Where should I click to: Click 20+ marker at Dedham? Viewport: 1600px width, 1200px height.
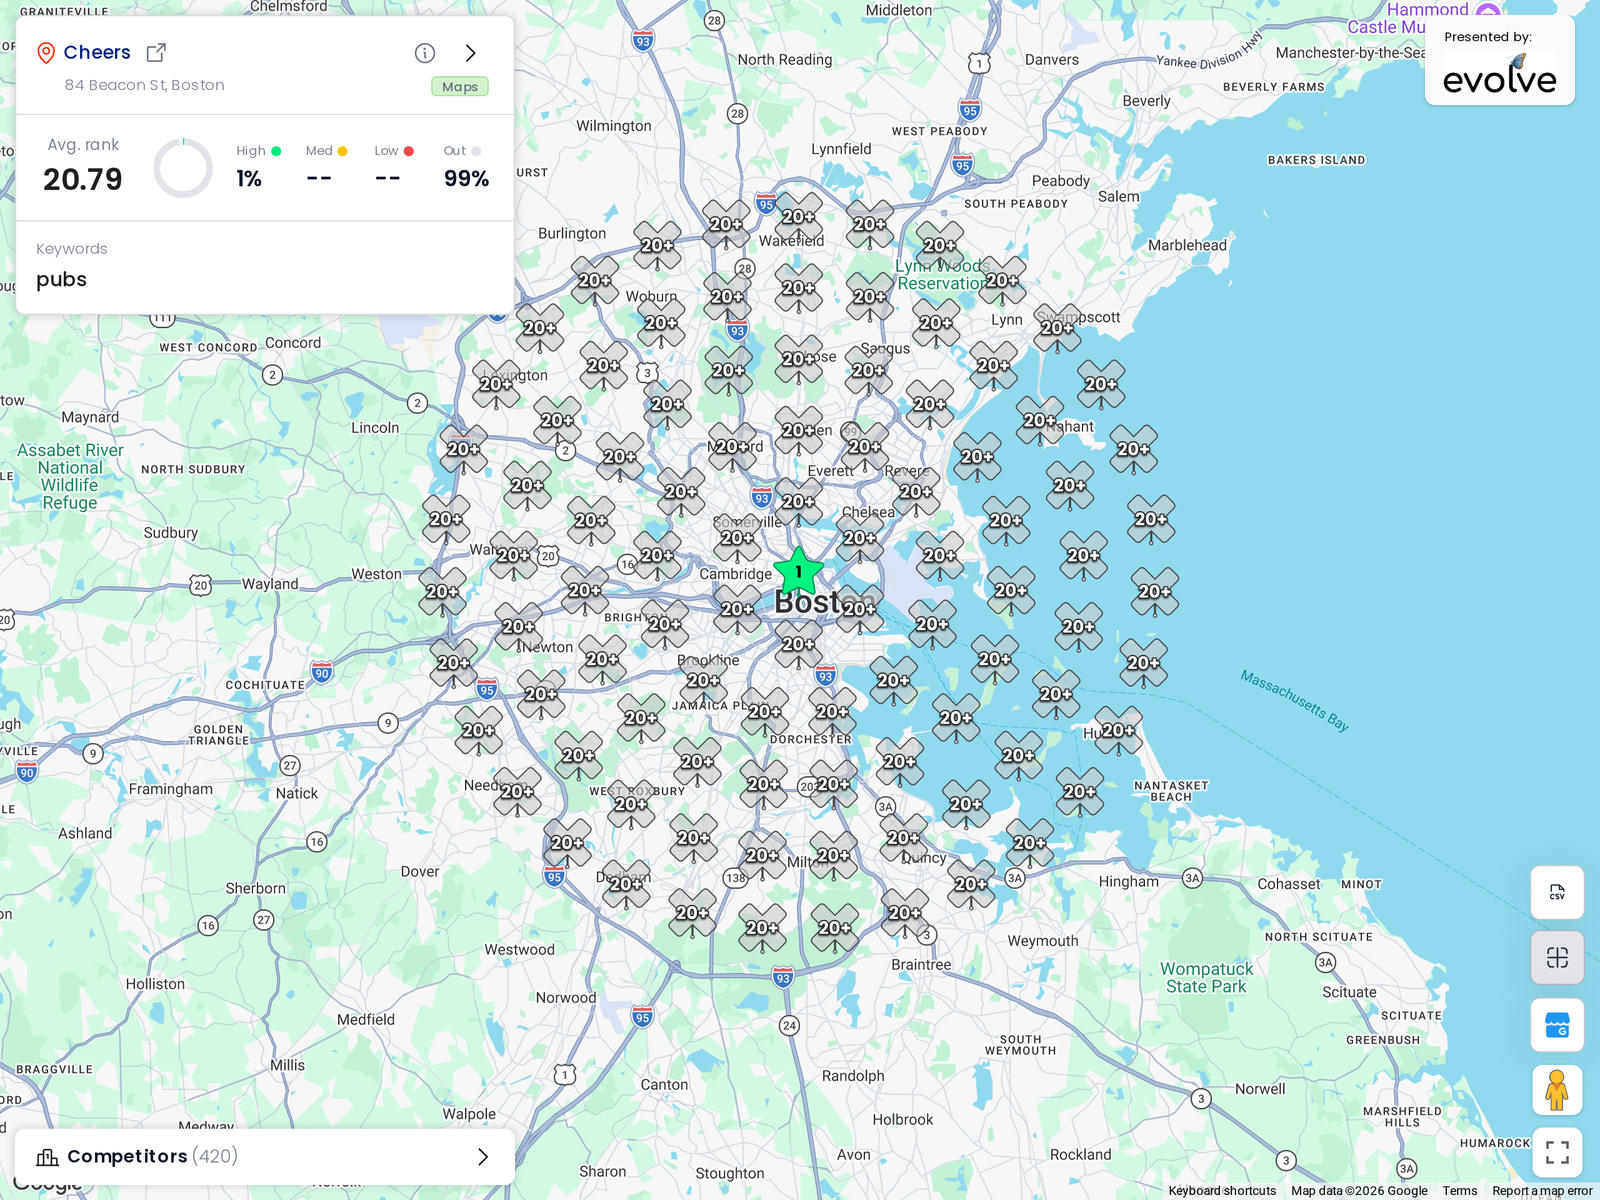point(626,886)
